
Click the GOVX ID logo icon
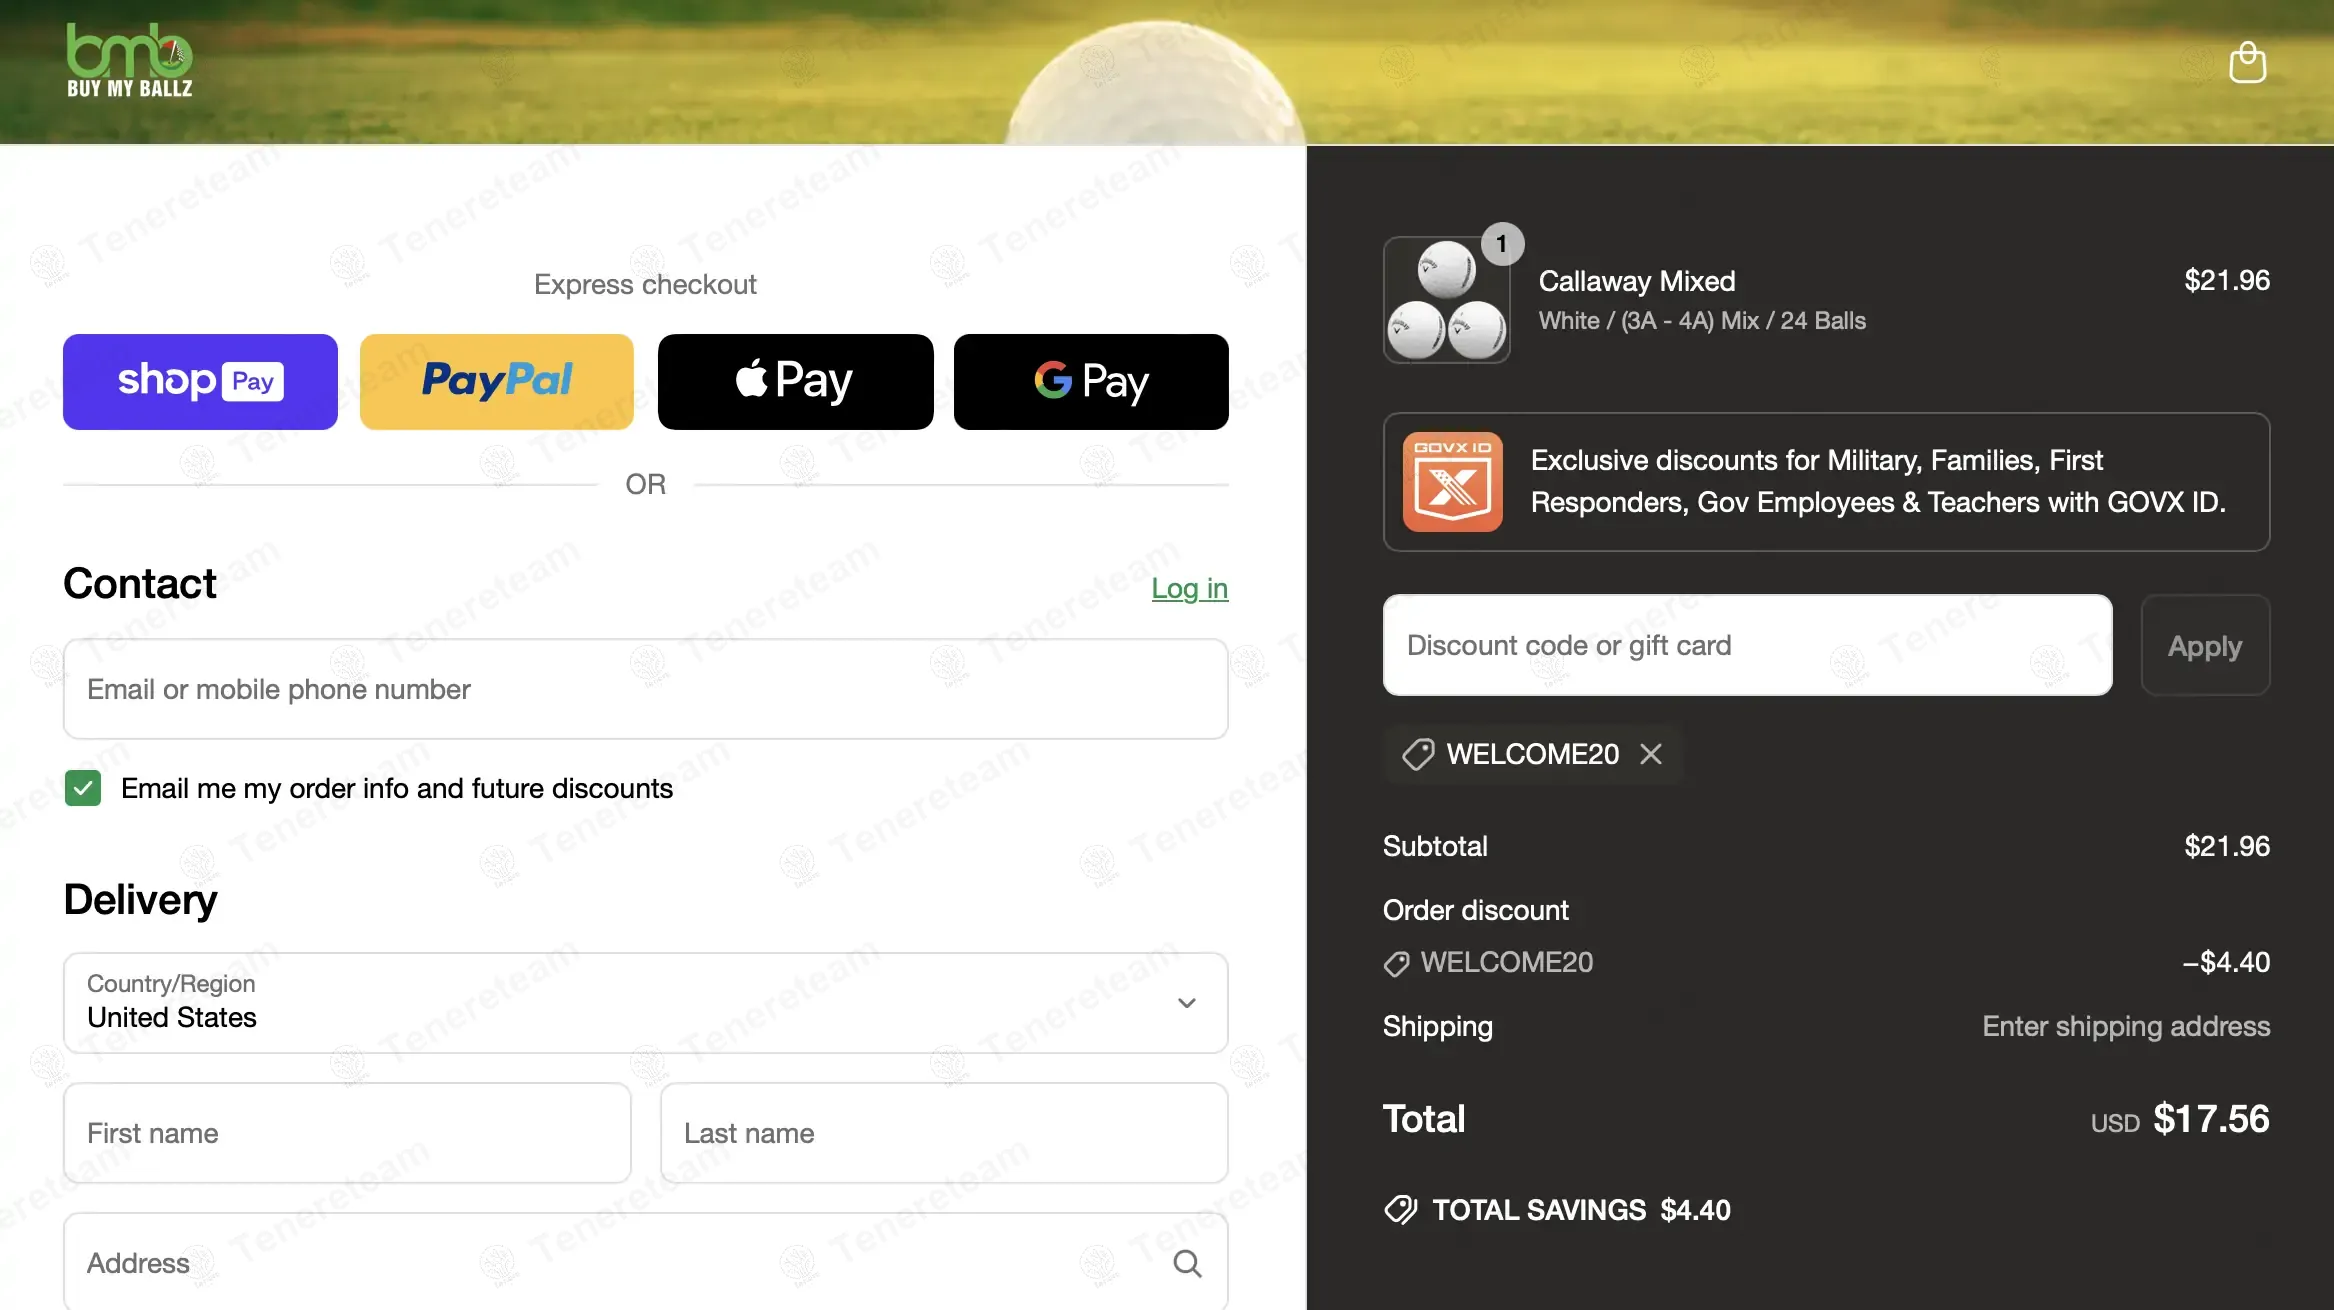pyautogui.click(x=1452, y=482)
